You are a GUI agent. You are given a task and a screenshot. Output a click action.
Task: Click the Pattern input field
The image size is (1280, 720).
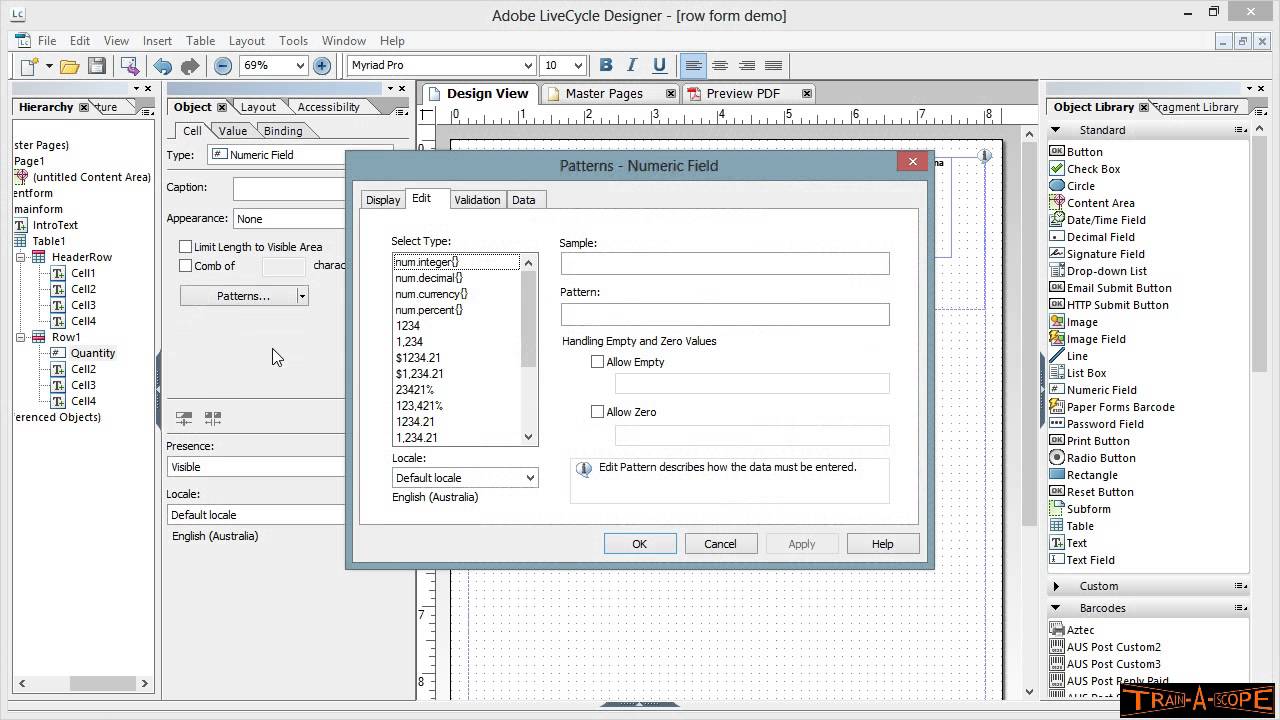[725, 314]
